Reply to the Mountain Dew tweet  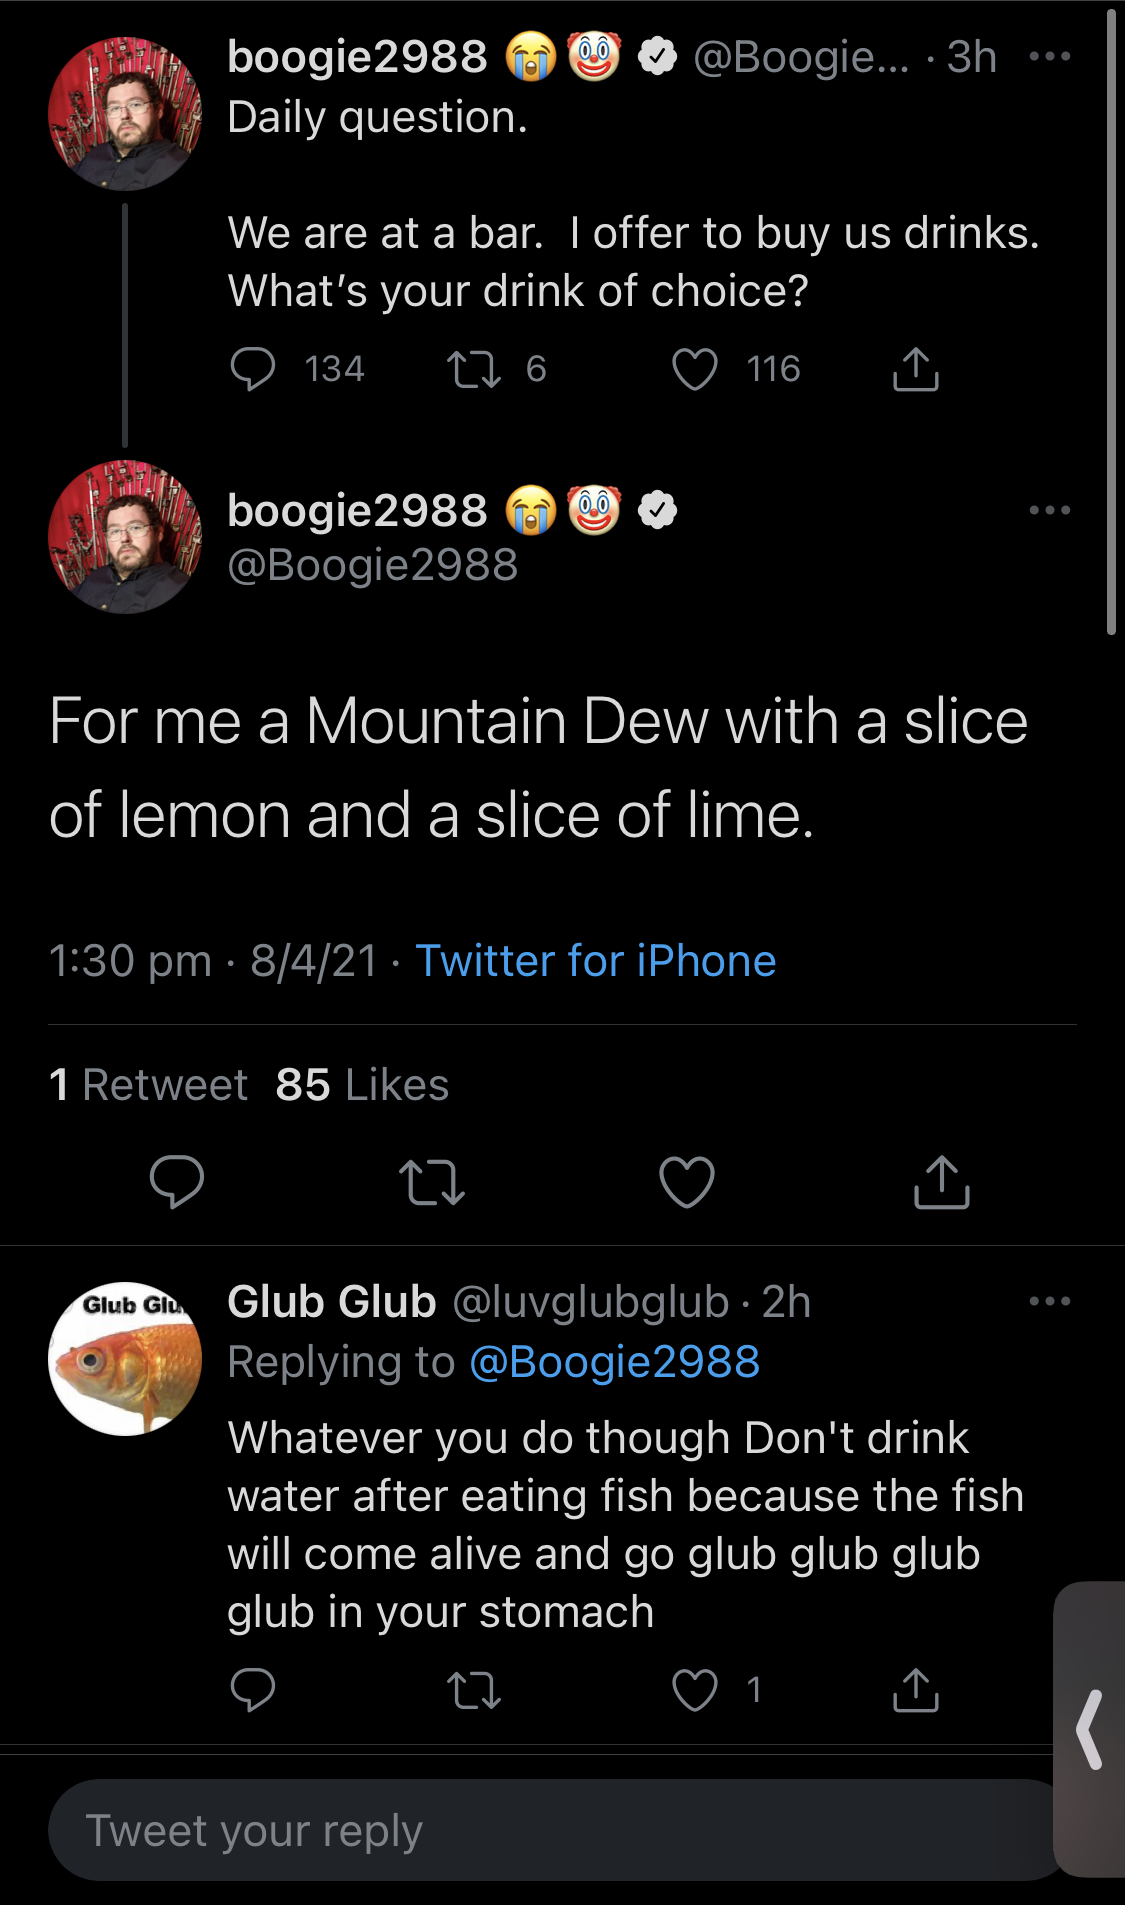pyautogui.click(x=177, y=1182)
